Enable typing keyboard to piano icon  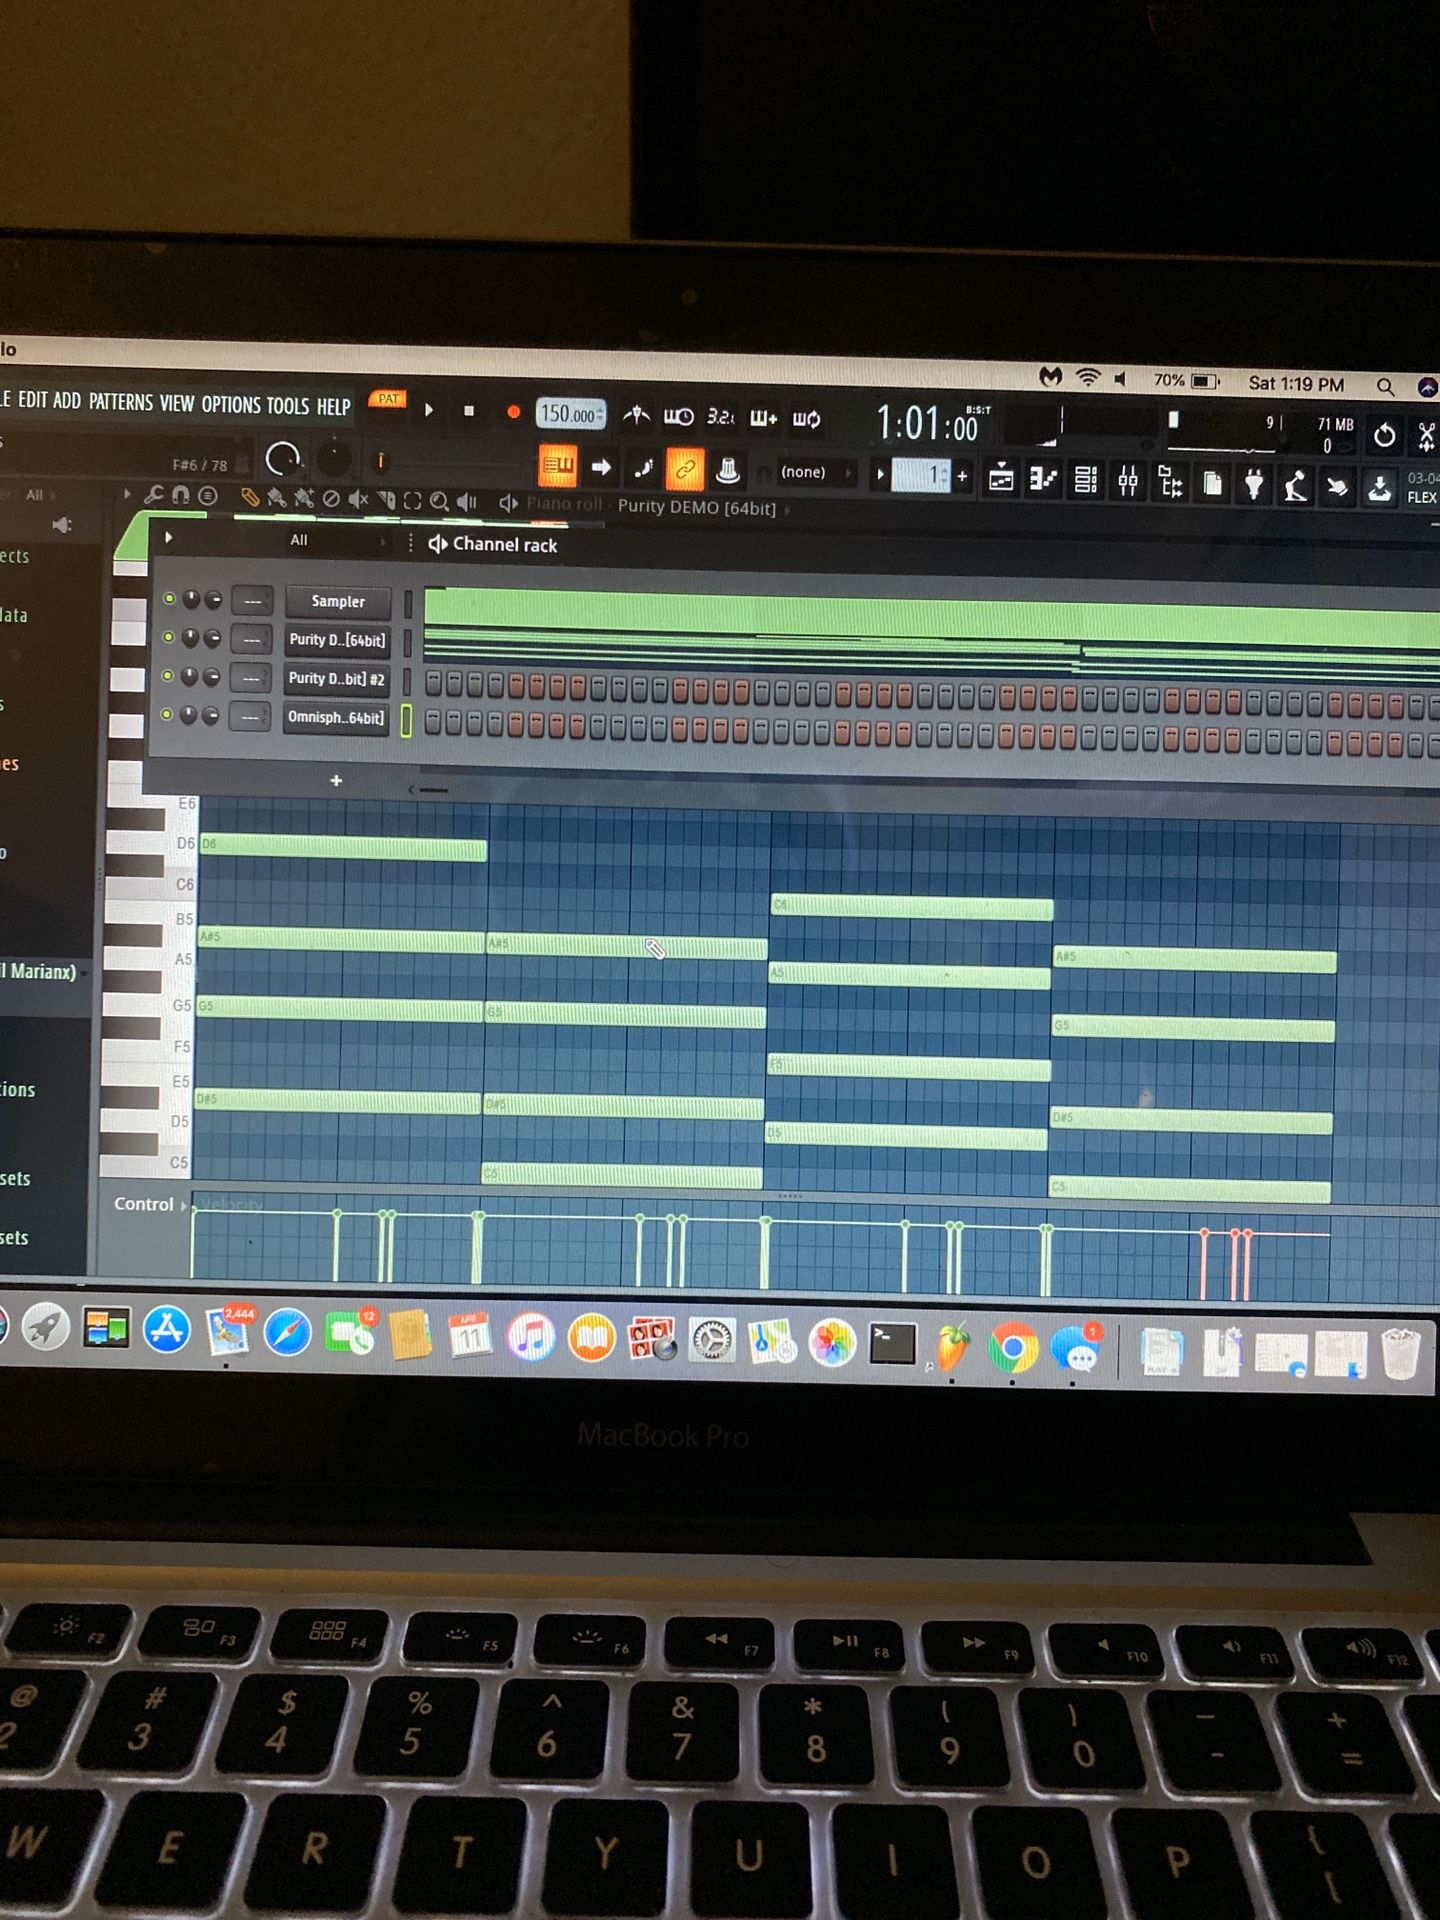[558, 465]
